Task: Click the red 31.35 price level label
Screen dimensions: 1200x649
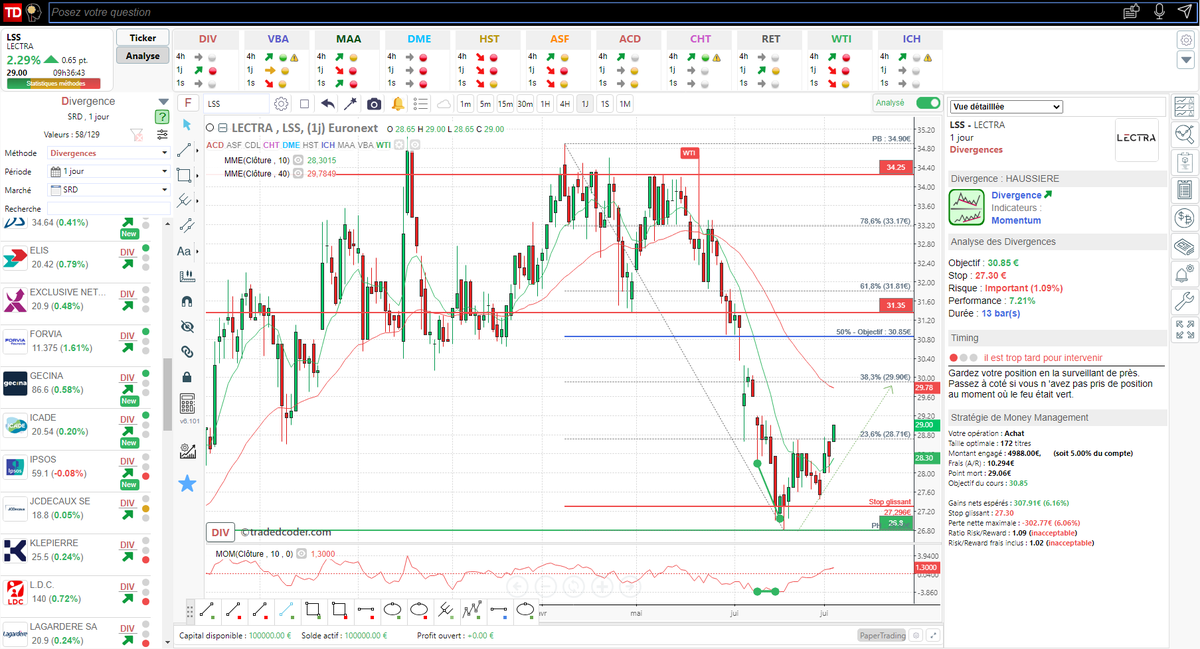Action: 895,305
